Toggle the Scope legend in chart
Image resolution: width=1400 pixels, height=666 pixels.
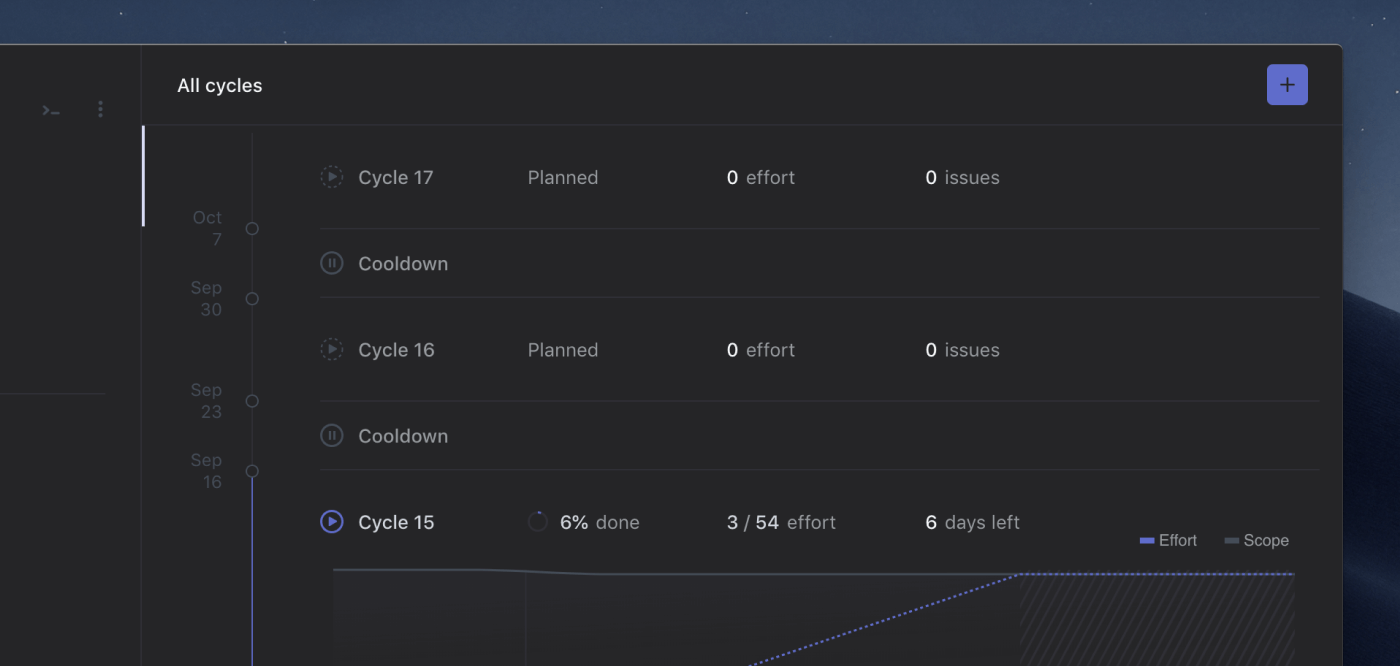(x=1256, y=541)
